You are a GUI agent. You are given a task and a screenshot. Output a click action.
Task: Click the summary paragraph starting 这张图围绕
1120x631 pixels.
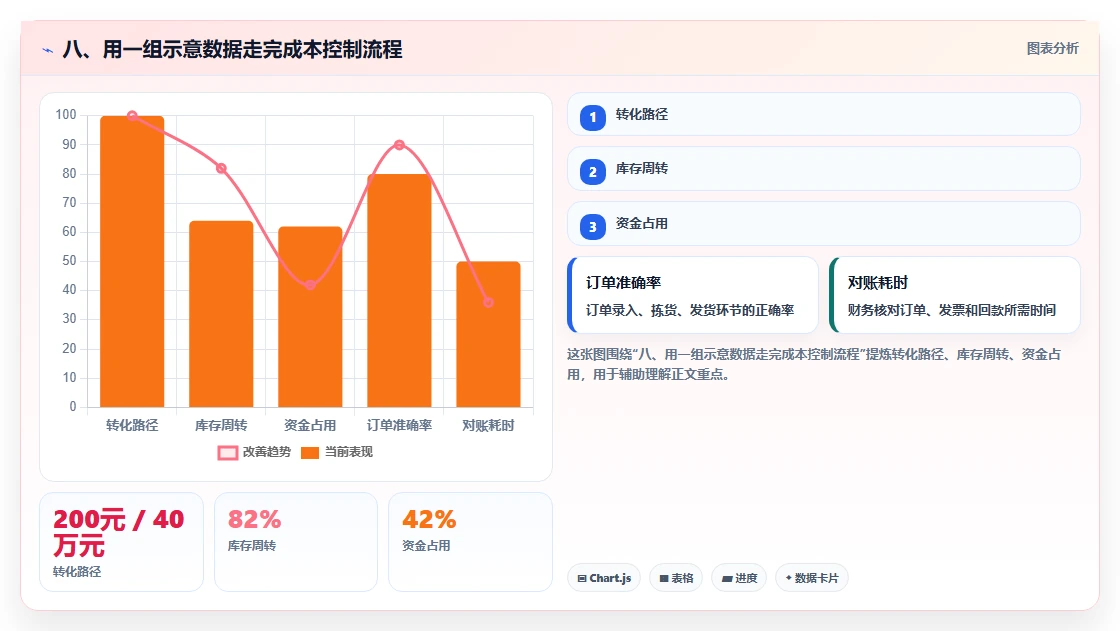click(814, 364)
